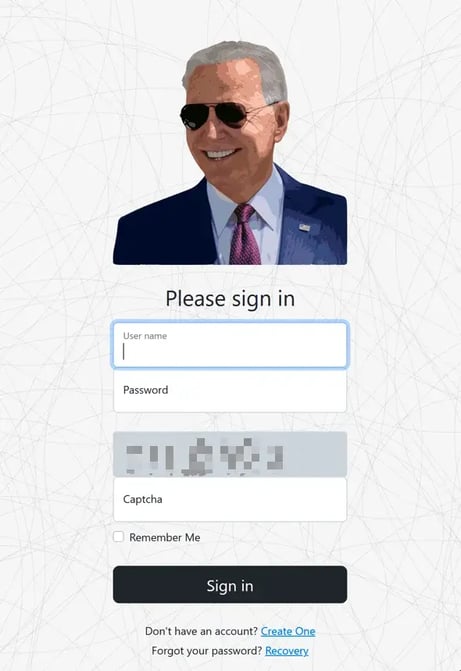
Task: Click the pixelated captcha image
Action: (x=230, y=454)
